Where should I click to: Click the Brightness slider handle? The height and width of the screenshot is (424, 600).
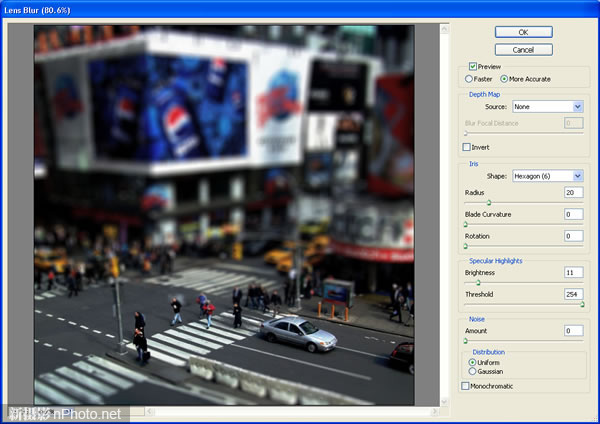coord(478,283)
